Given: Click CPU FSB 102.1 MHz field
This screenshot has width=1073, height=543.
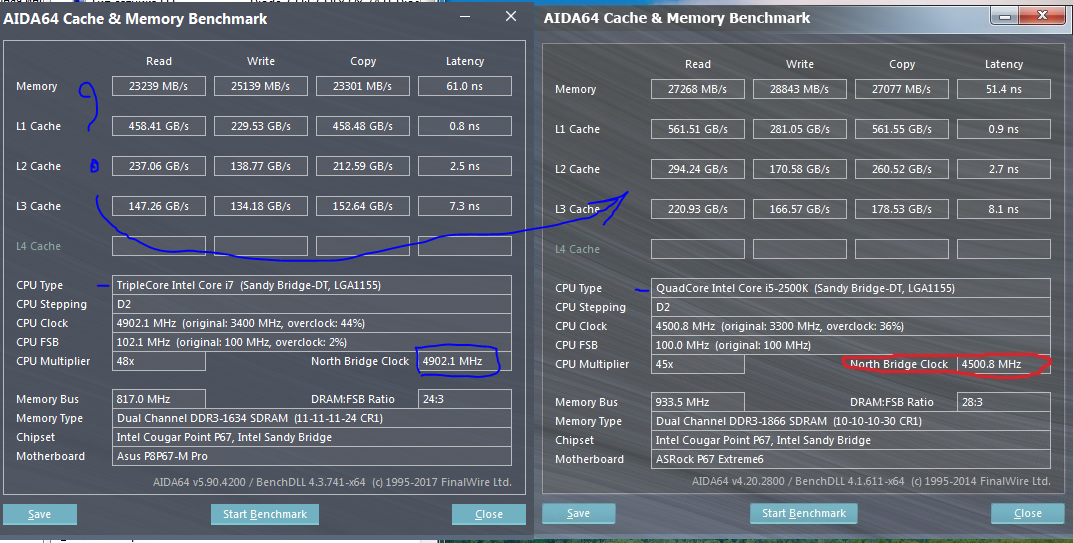Looking at the screenshot, I should tap(311, 342).
